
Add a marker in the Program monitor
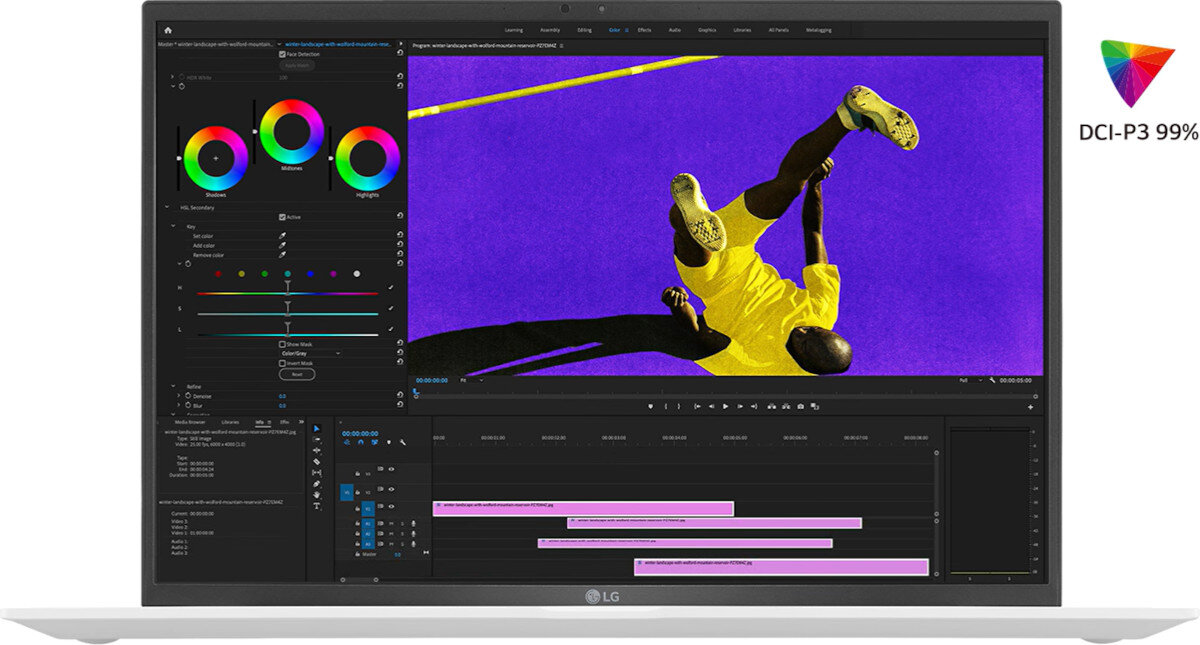[x=650, y=406]
